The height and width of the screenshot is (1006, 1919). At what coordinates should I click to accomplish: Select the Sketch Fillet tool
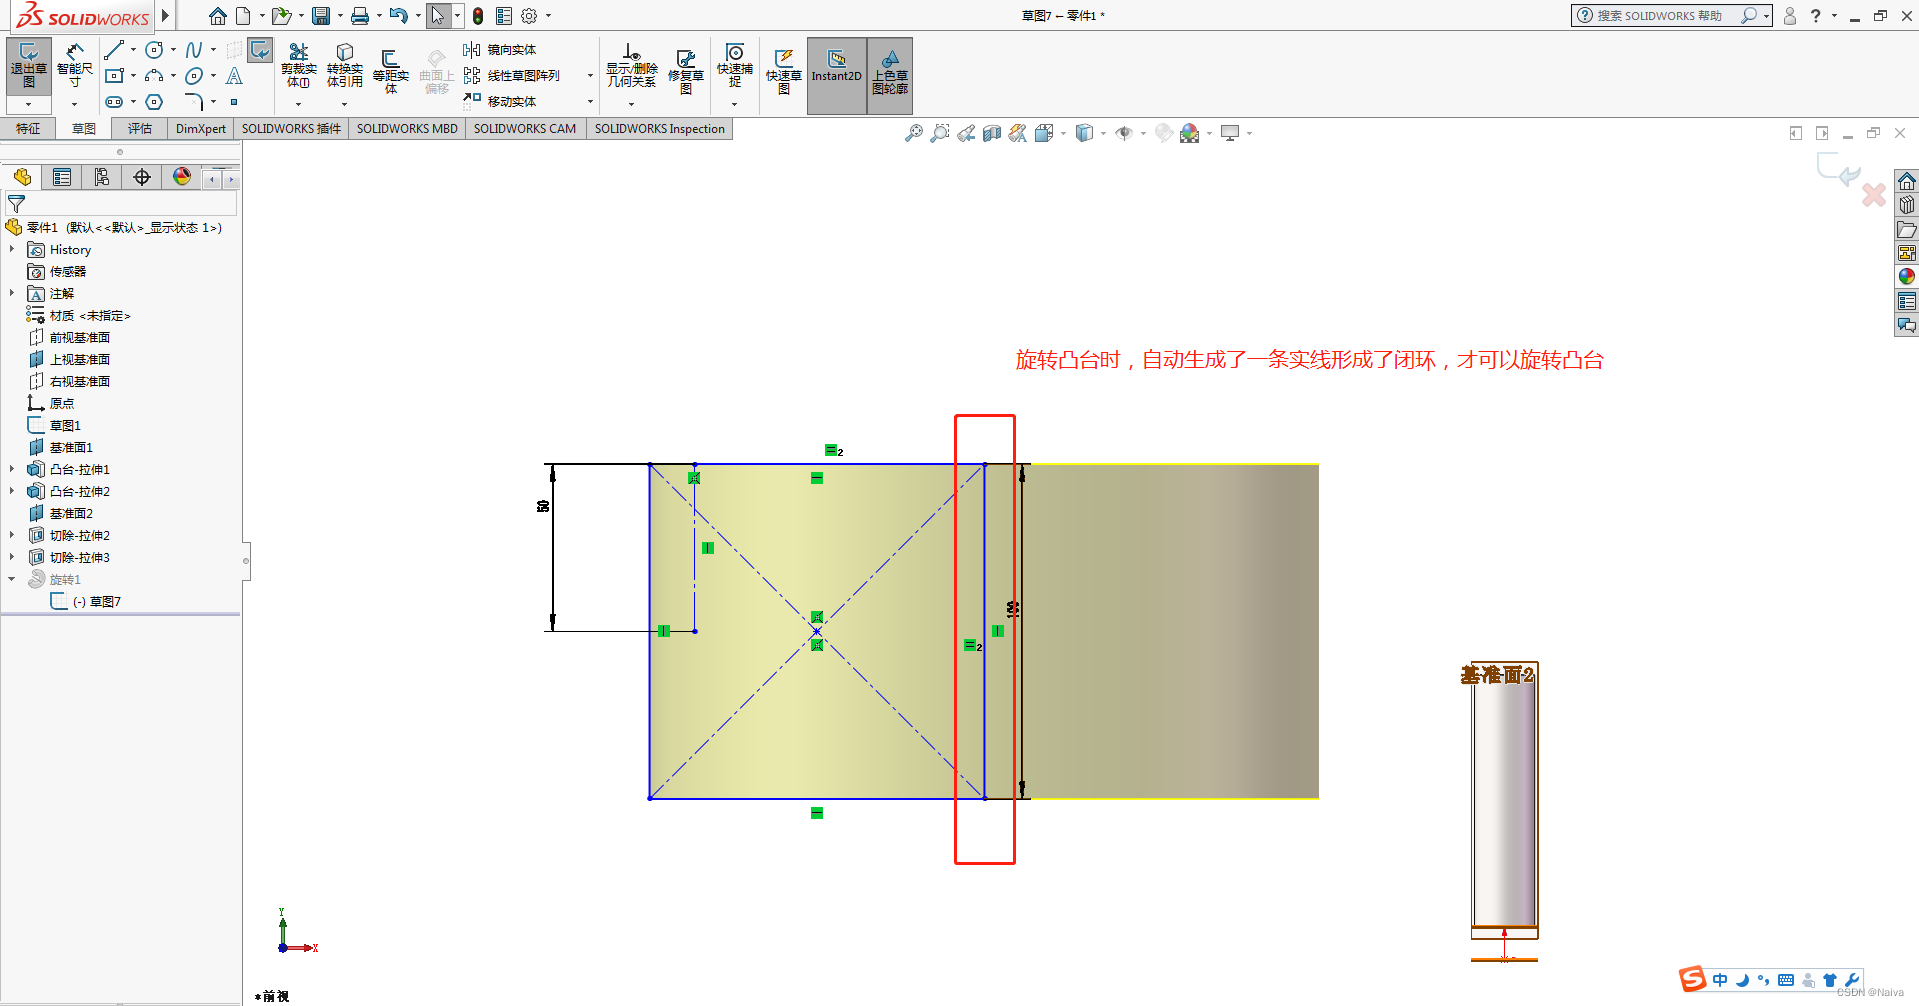(194, 102)
